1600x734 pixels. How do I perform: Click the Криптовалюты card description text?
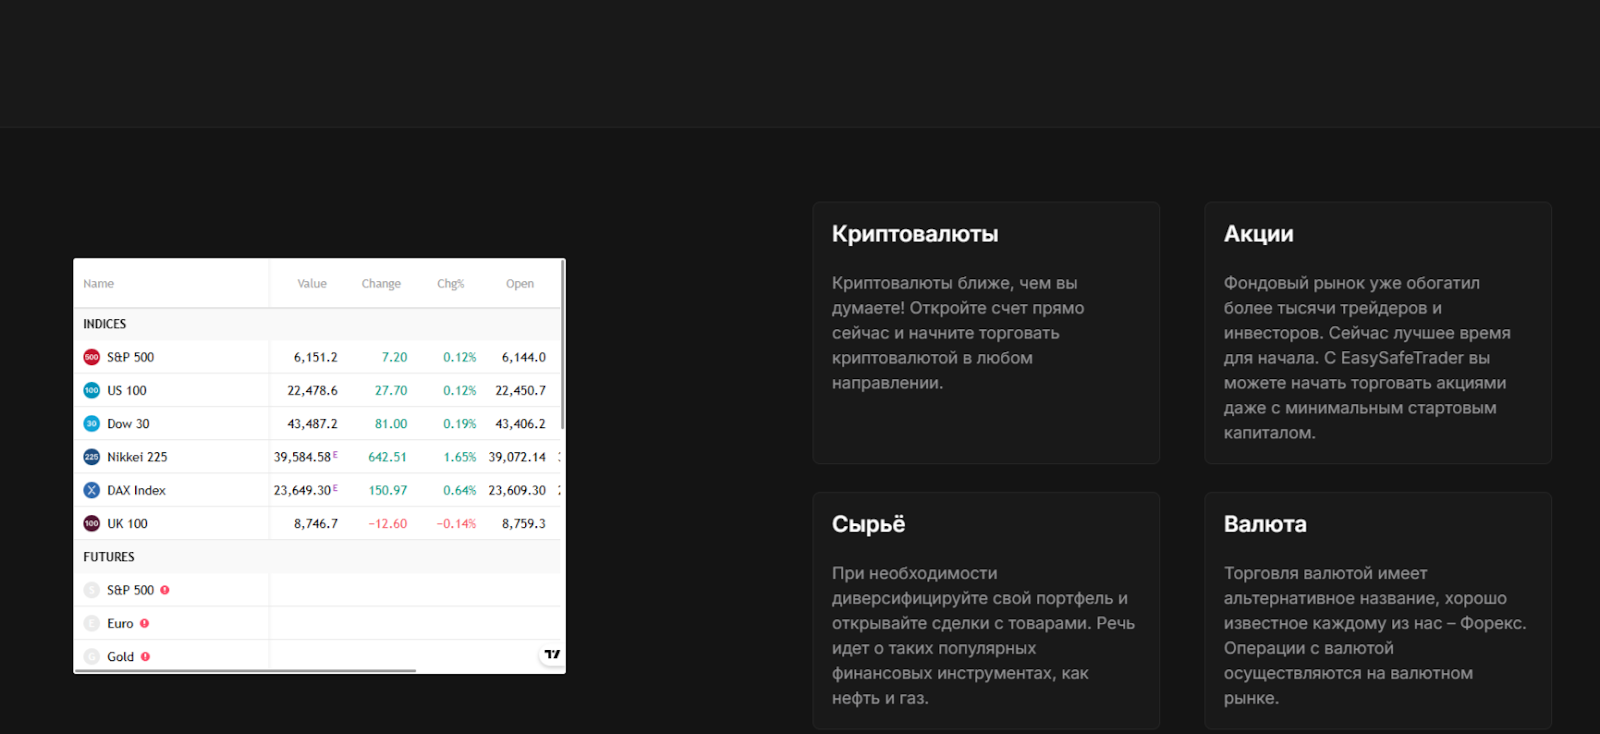point(958,333)
